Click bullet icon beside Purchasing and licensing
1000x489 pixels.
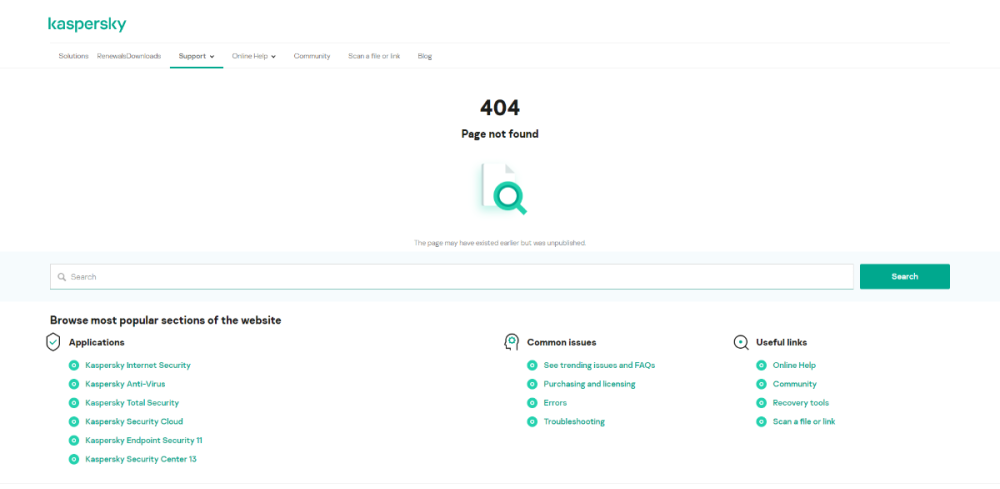[x=532, y=384]
